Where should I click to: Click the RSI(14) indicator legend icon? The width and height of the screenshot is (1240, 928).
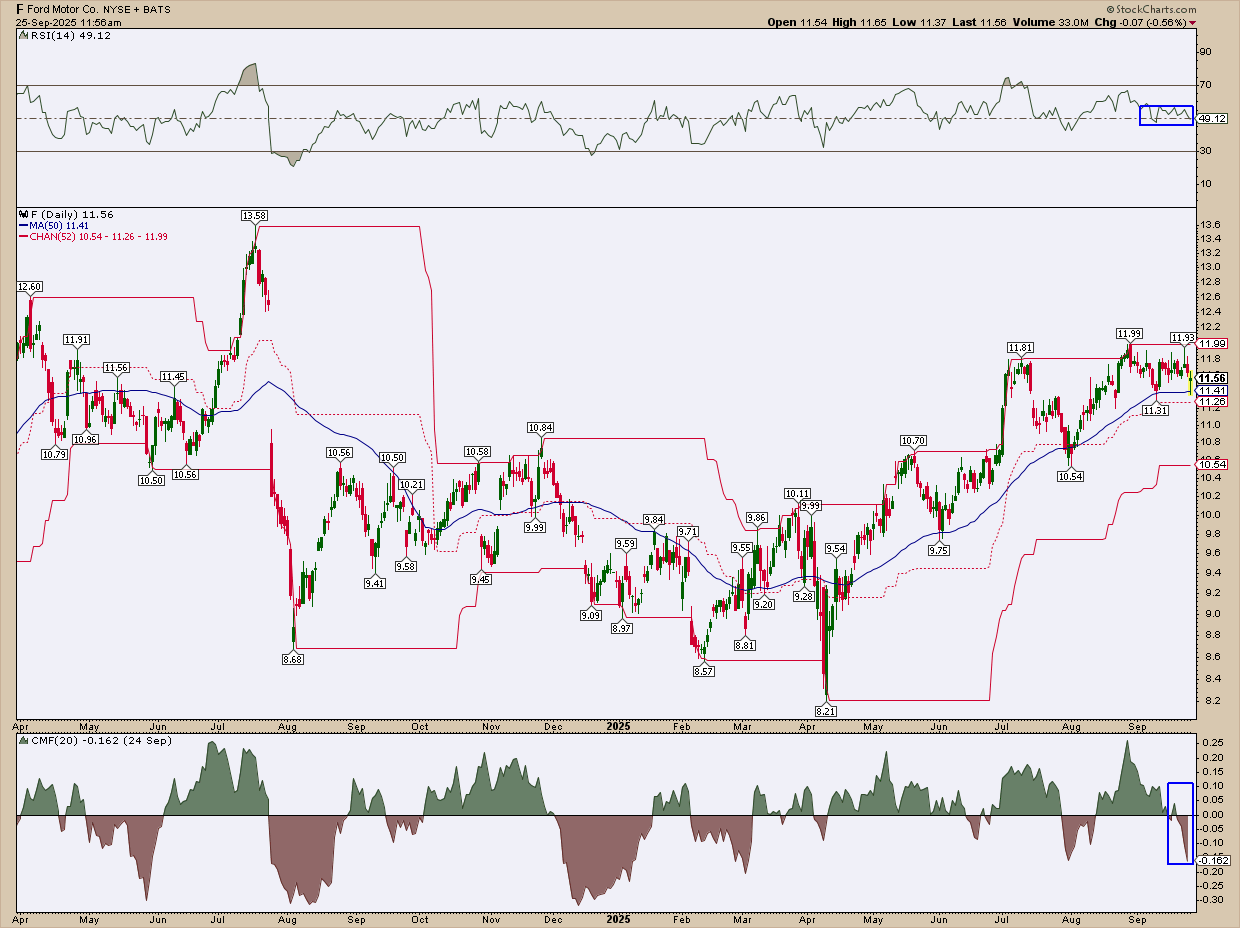click(21, 35)
